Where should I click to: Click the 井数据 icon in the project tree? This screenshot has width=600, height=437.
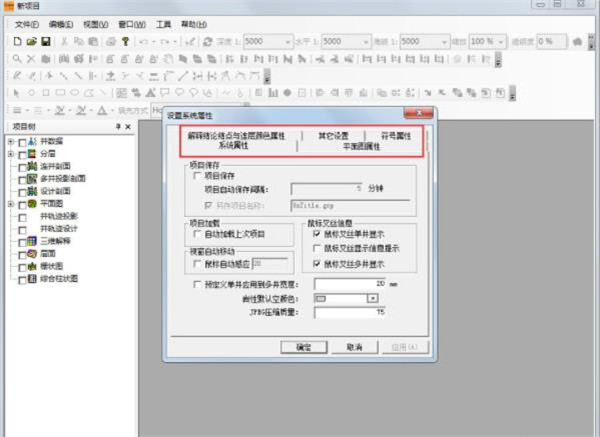(32, 141)
